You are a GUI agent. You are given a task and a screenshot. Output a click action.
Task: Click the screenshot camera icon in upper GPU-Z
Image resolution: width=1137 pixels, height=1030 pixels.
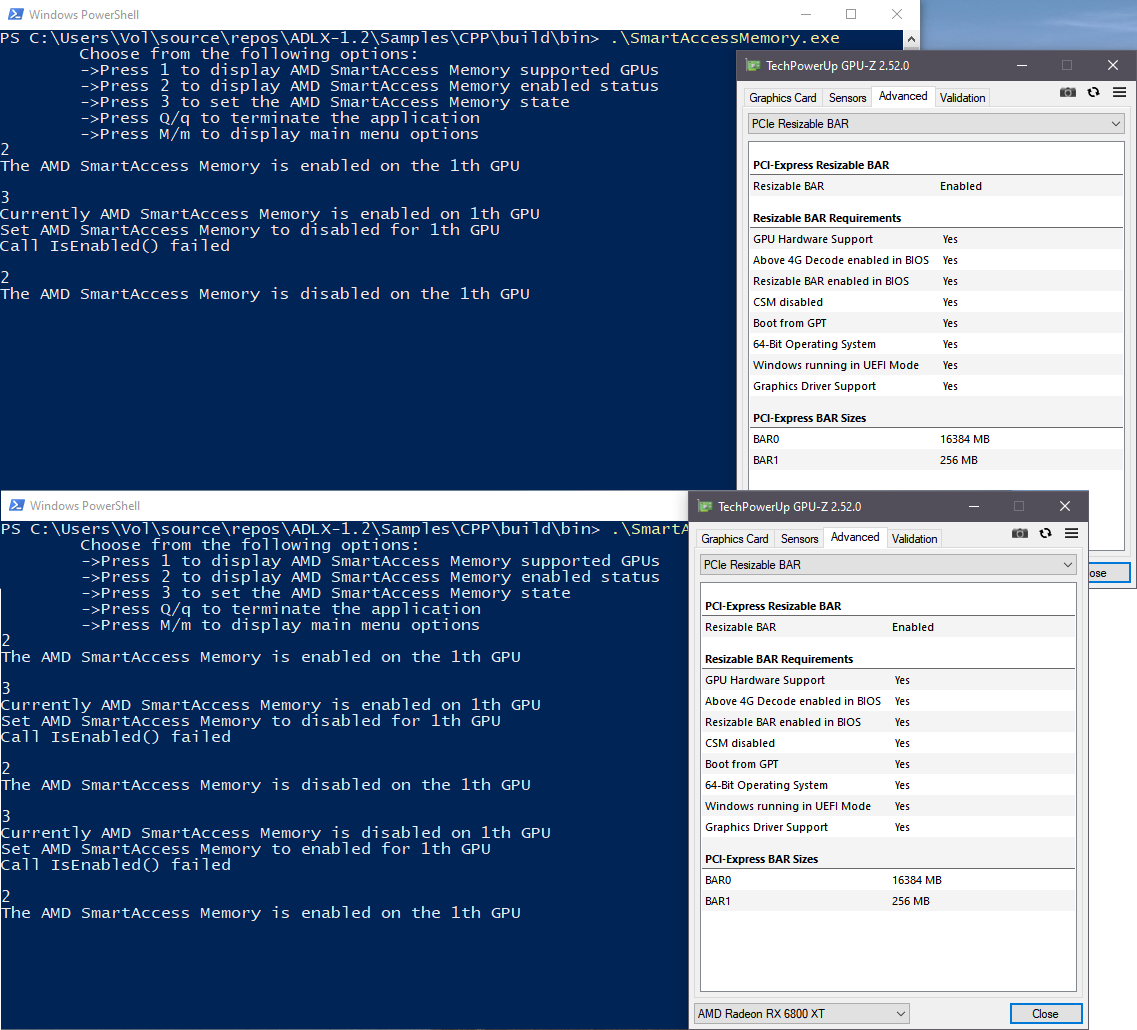tap(1067, 92)
